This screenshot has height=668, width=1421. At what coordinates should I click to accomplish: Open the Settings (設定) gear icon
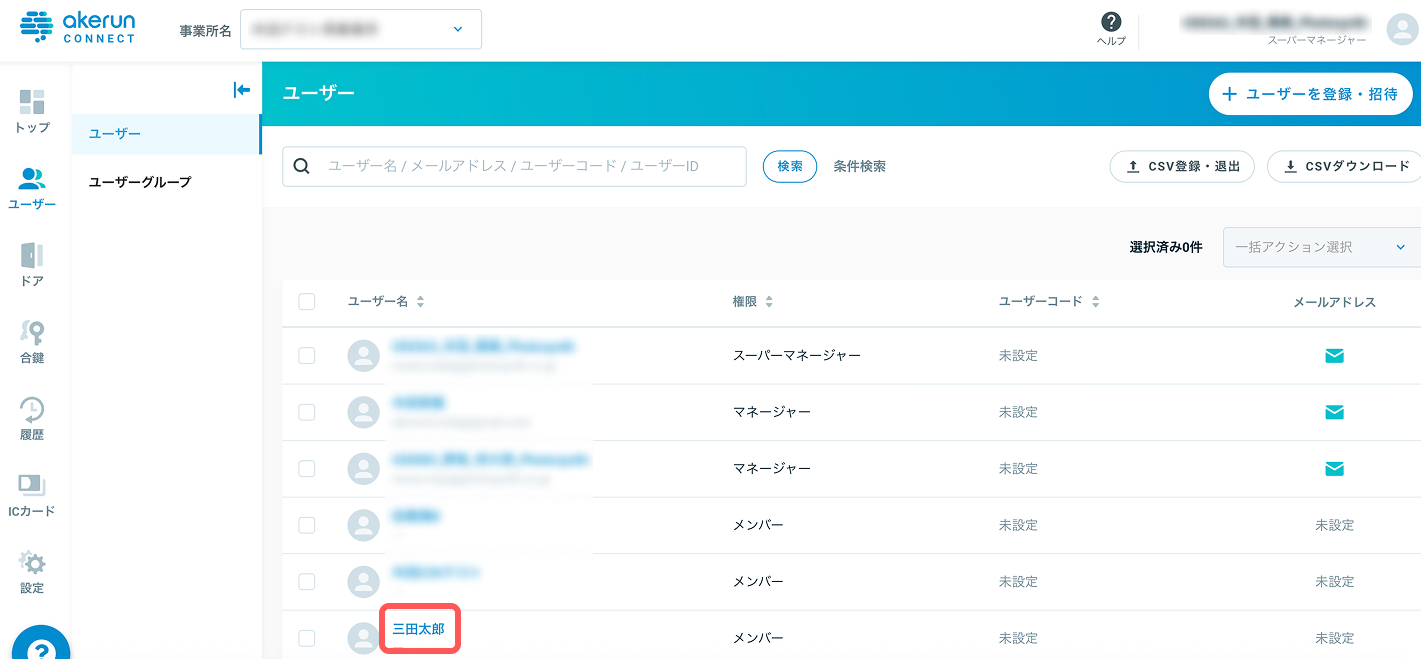click(32, 562)
